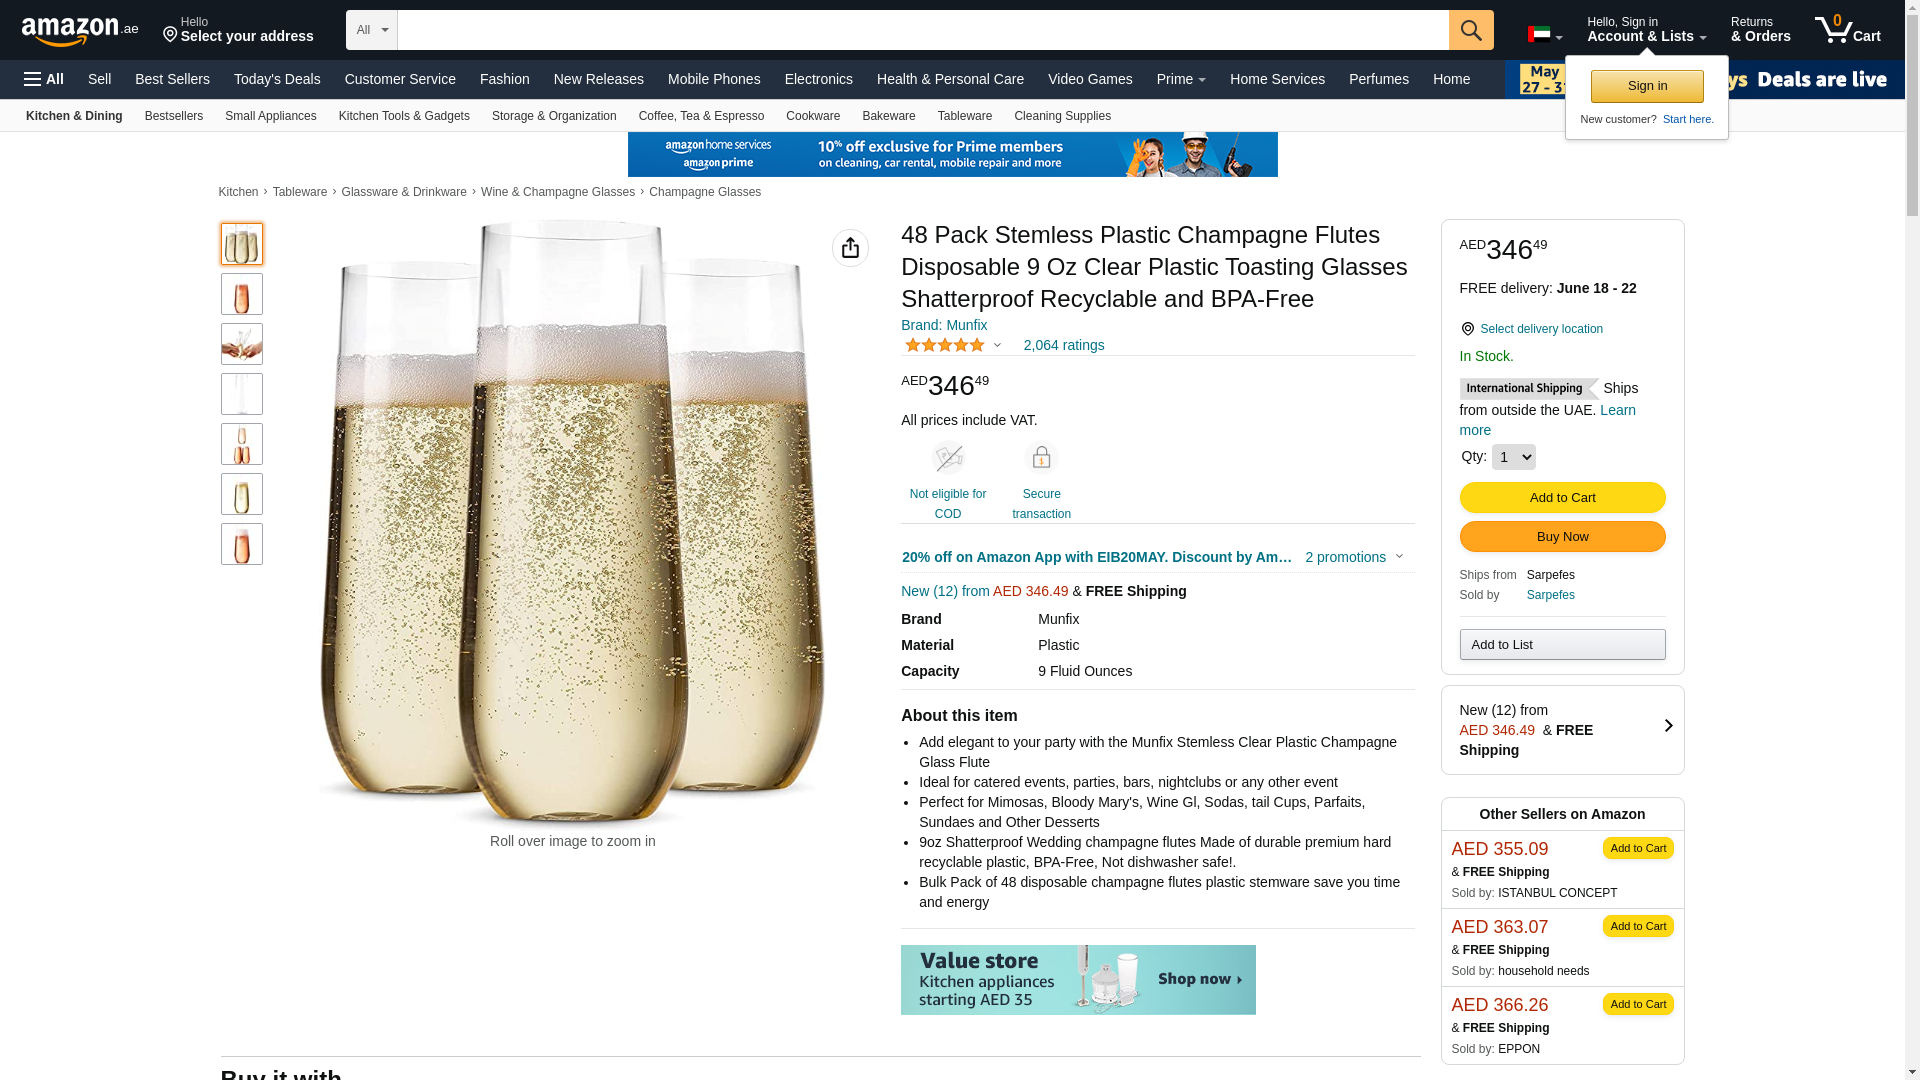This screenshot has height=1080, width=1920.
Task: Open the quantity dropdown
Action: coord(1513,457)
